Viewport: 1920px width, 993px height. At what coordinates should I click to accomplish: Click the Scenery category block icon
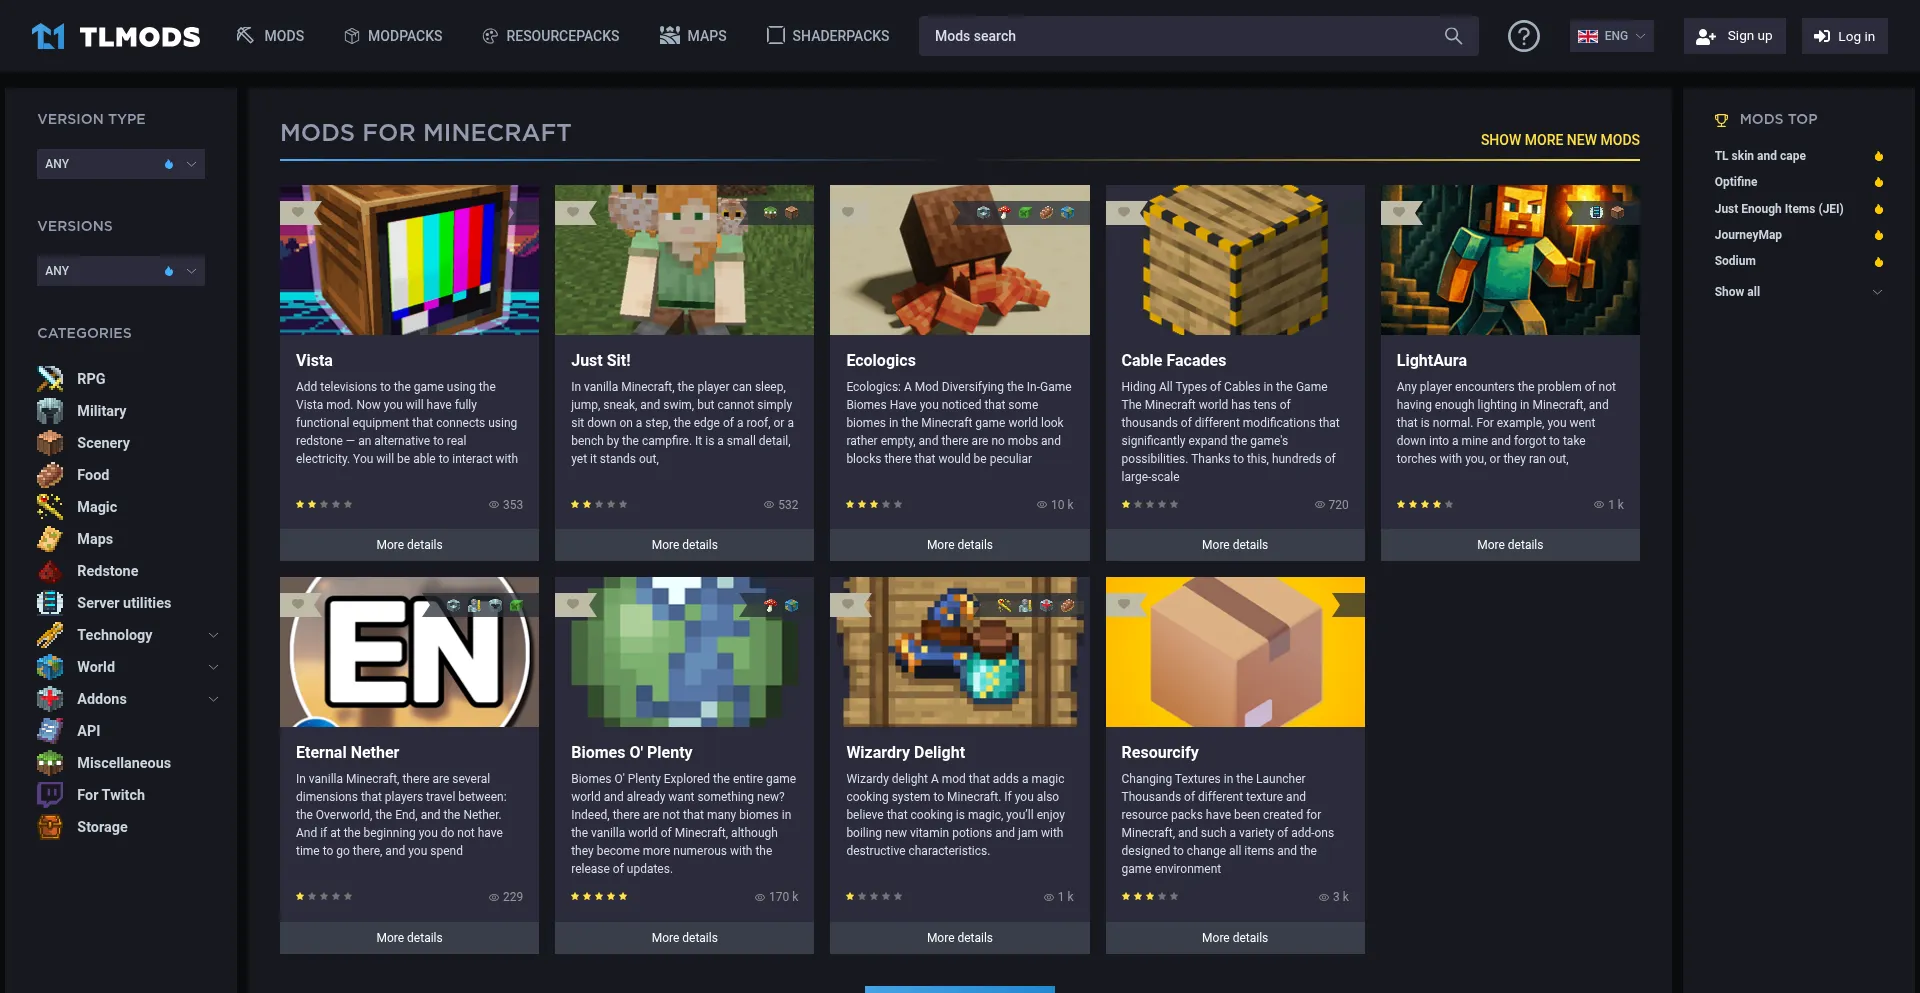pyautogui.click(x=50, y=443)
